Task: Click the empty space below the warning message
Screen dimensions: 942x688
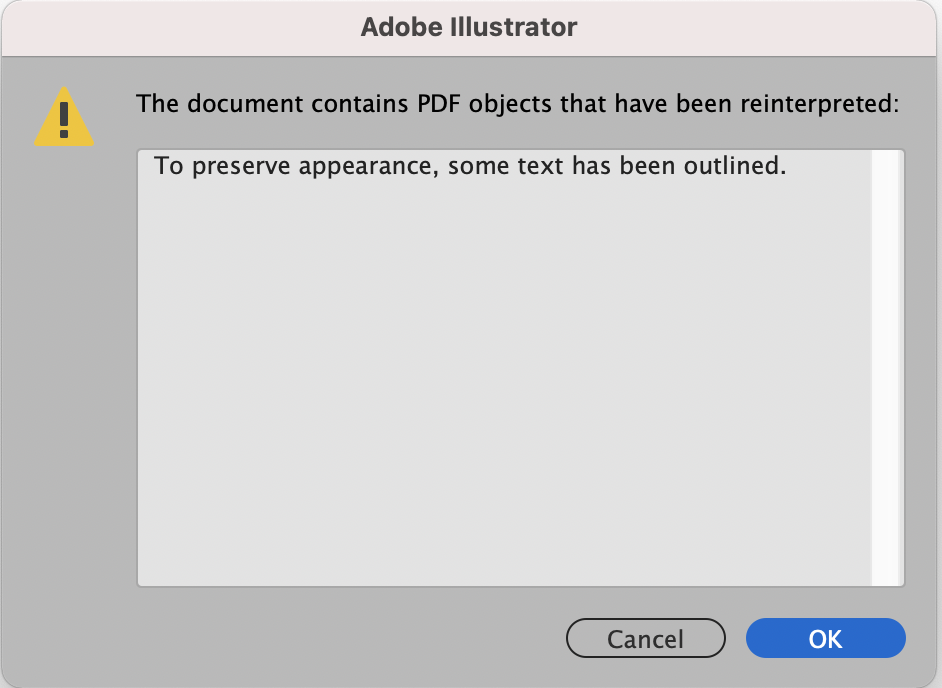Action: 500,400
